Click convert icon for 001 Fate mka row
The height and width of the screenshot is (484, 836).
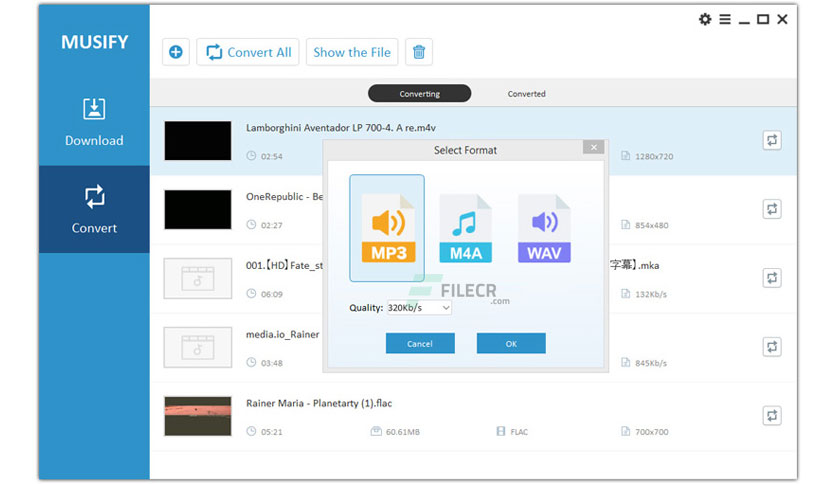coord(771,278)
